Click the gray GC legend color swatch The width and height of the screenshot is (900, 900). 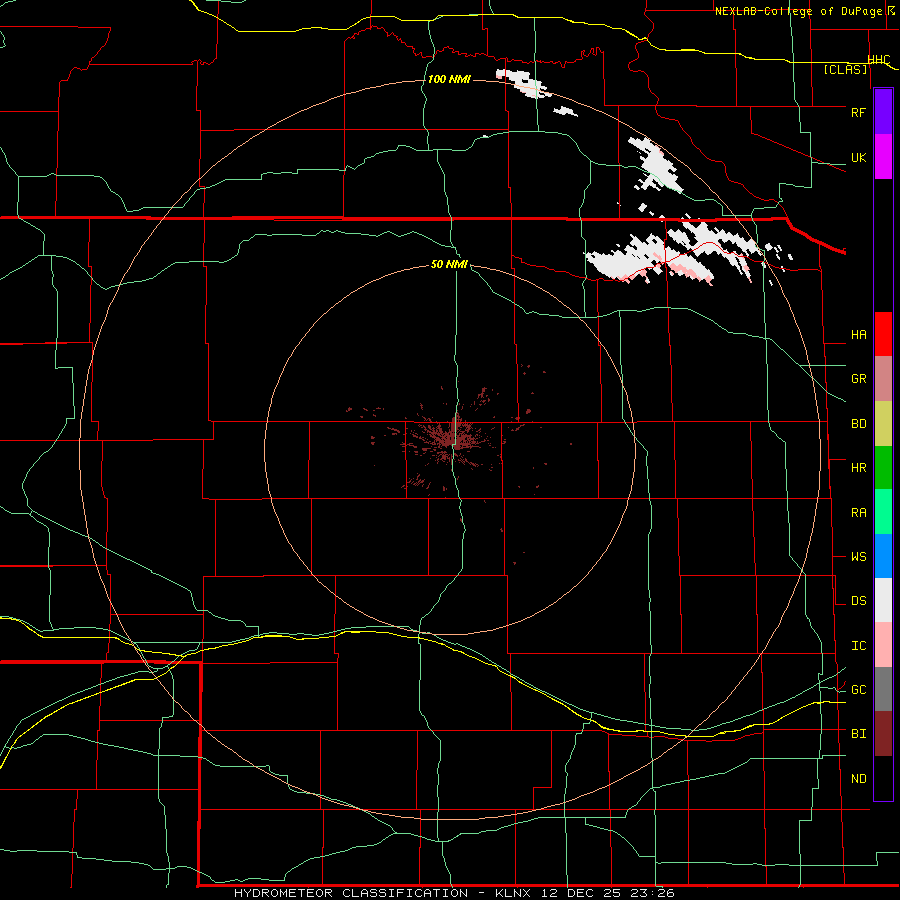click(x=883, y=689)
